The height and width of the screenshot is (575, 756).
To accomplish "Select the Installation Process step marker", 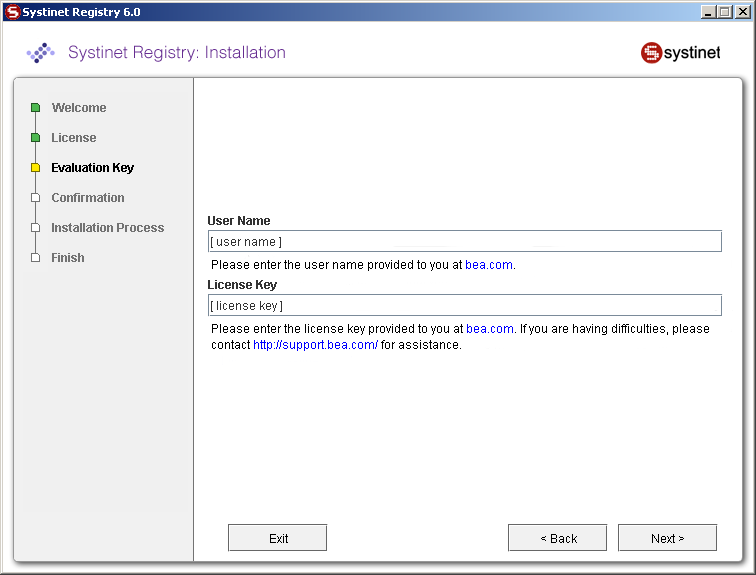I will 35,227.
